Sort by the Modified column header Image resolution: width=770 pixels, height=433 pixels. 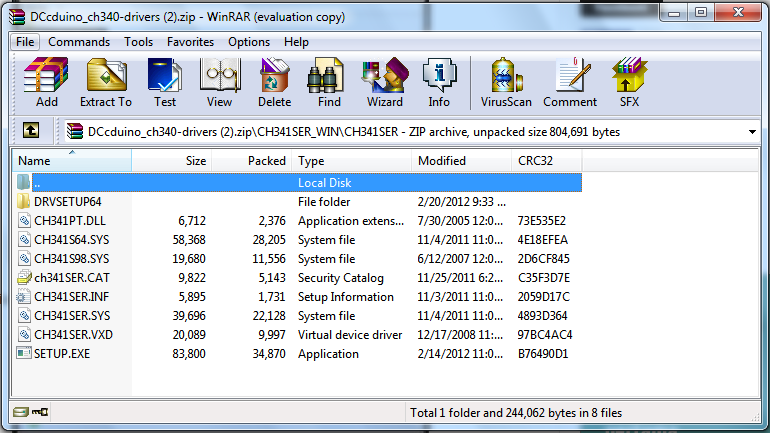point(462,161)
